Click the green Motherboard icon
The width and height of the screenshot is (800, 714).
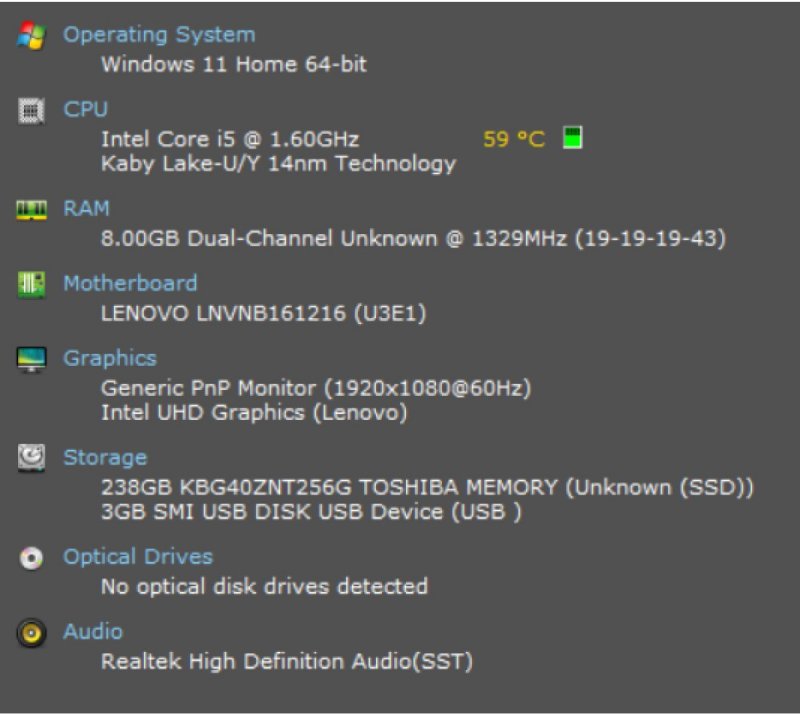tap(31, 284)
